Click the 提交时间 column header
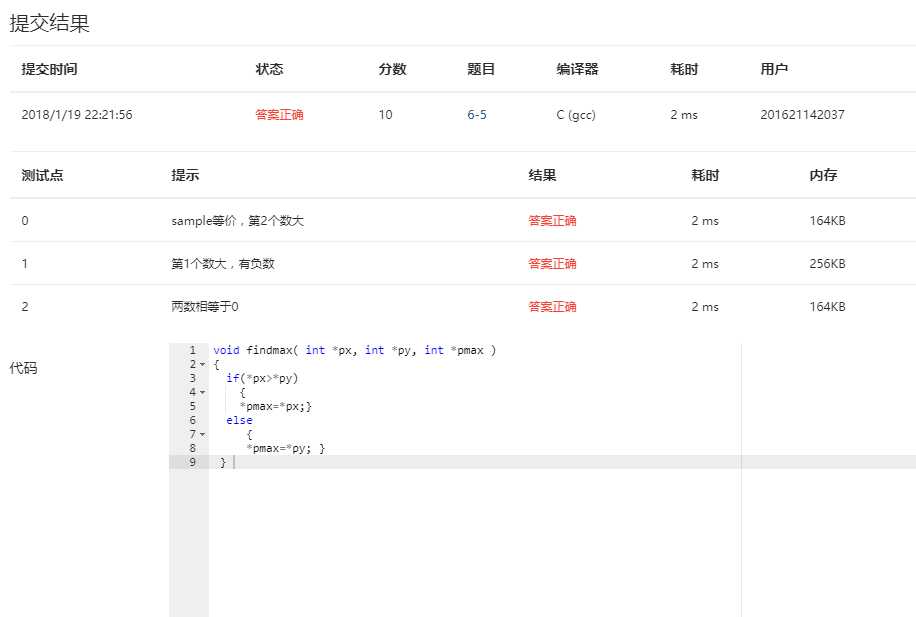 coord(50,69)
